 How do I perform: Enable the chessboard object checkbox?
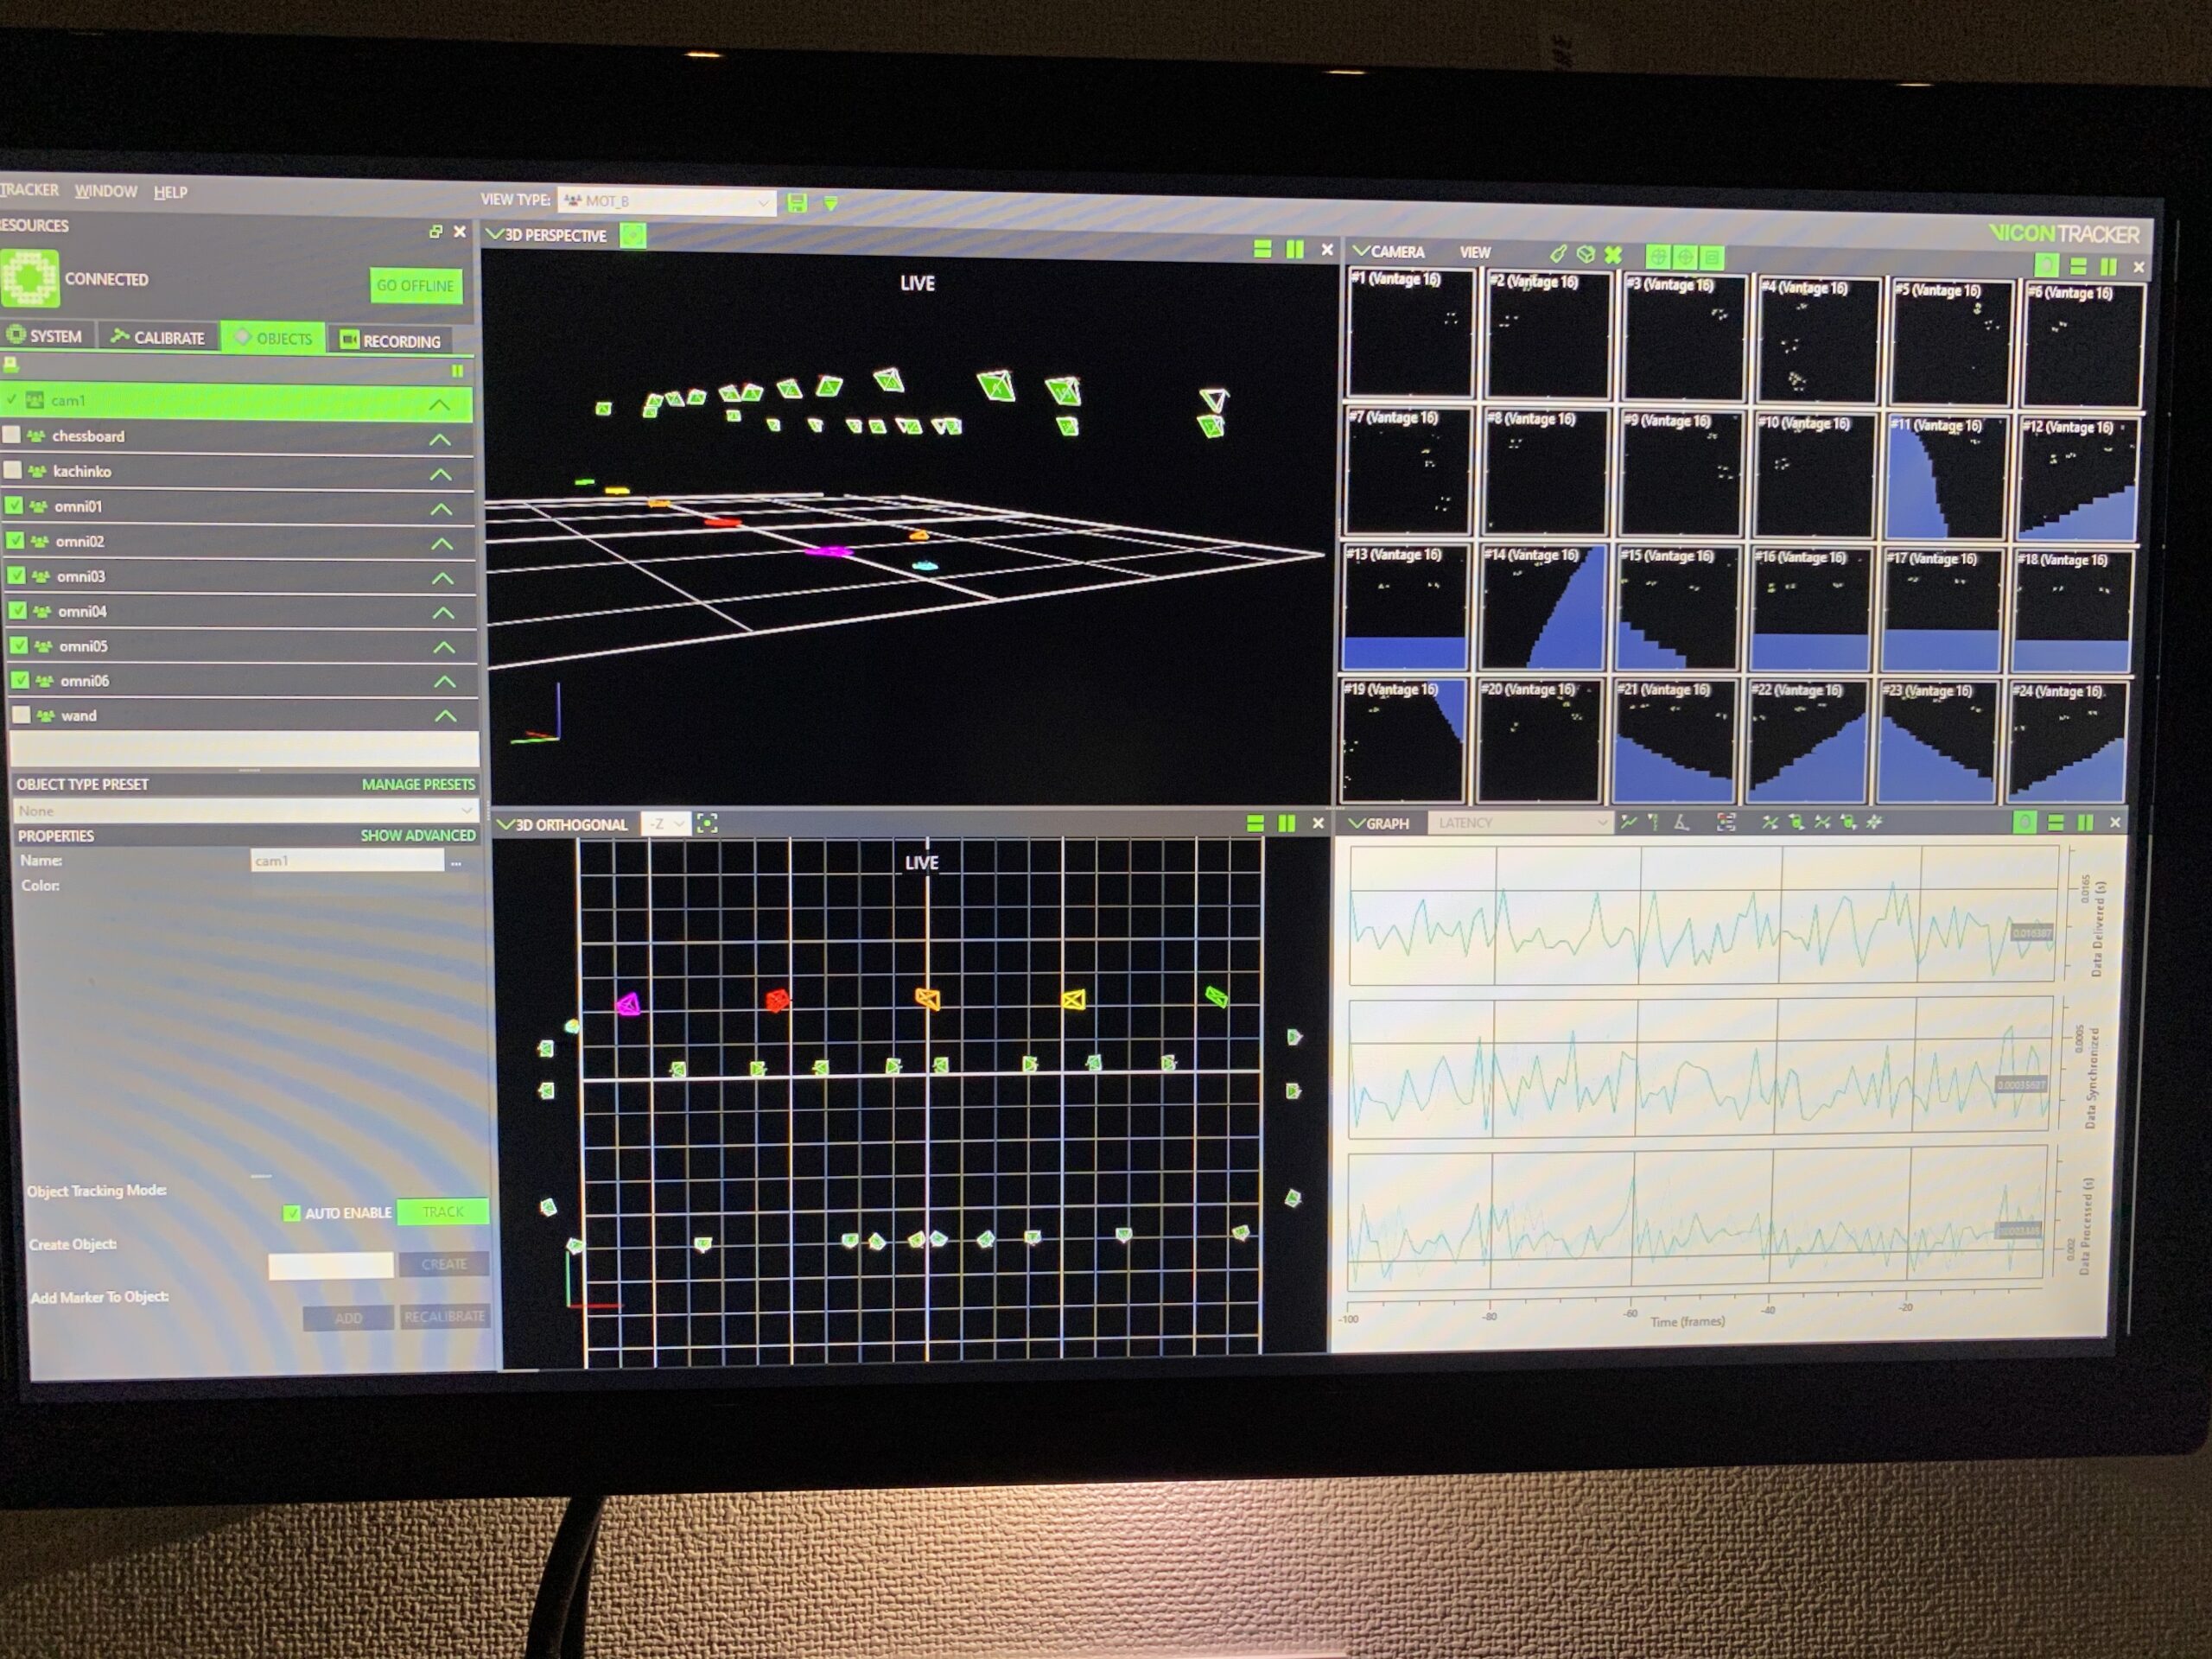[12, 435]
